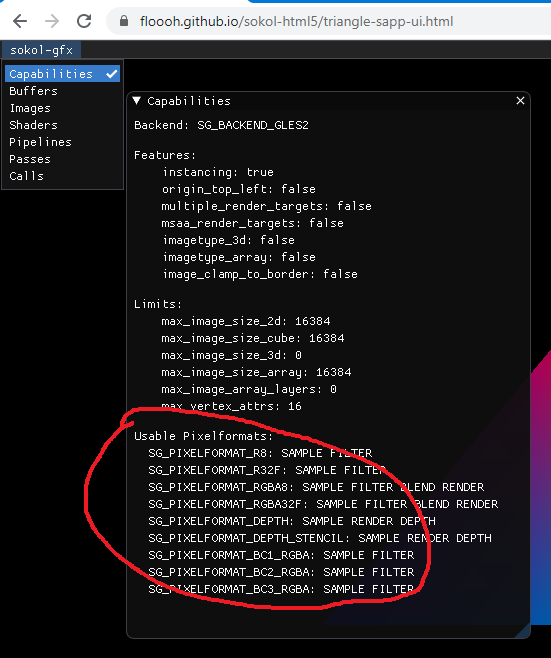Reload the page with refresh icon
This screenshot has height=658, width=551.
pyautogui.click(x=84, y=21)
